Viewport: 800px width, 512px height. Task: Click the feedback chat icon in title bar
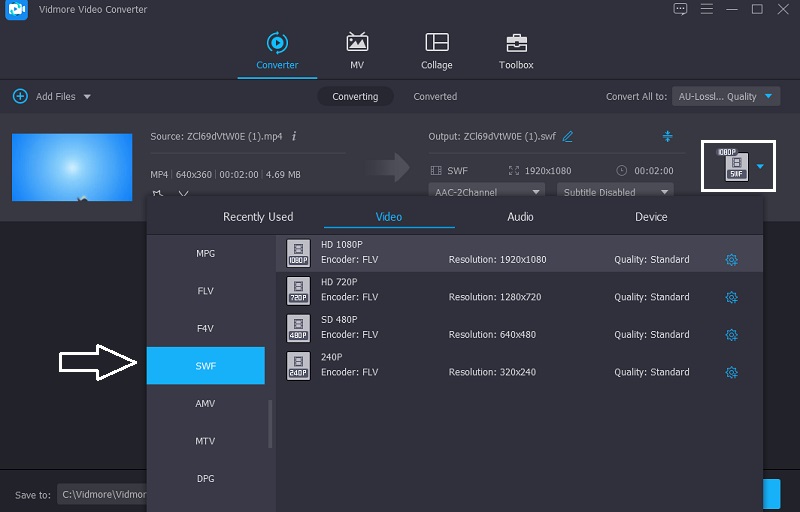click(681, 9)
